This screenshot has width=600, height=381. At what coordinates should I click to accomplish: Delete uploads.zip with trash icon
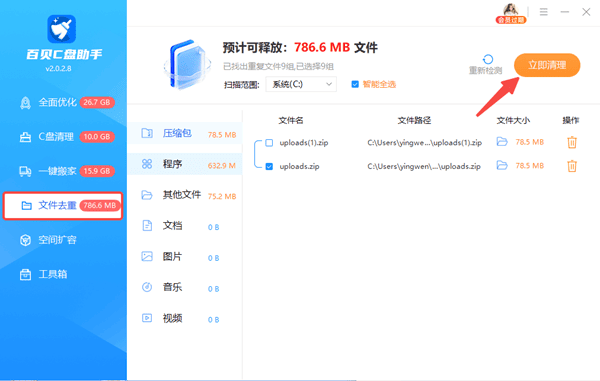572,166
